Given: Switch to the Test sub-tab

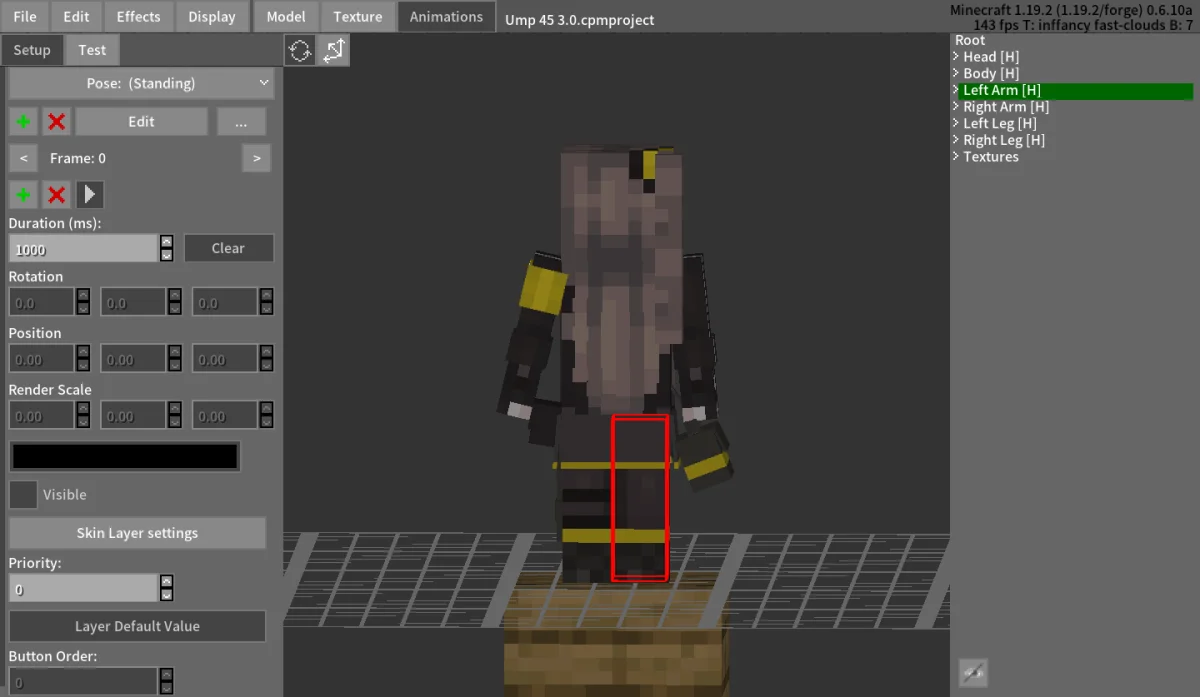Looking at the screenshot, I should click(92, 50).
